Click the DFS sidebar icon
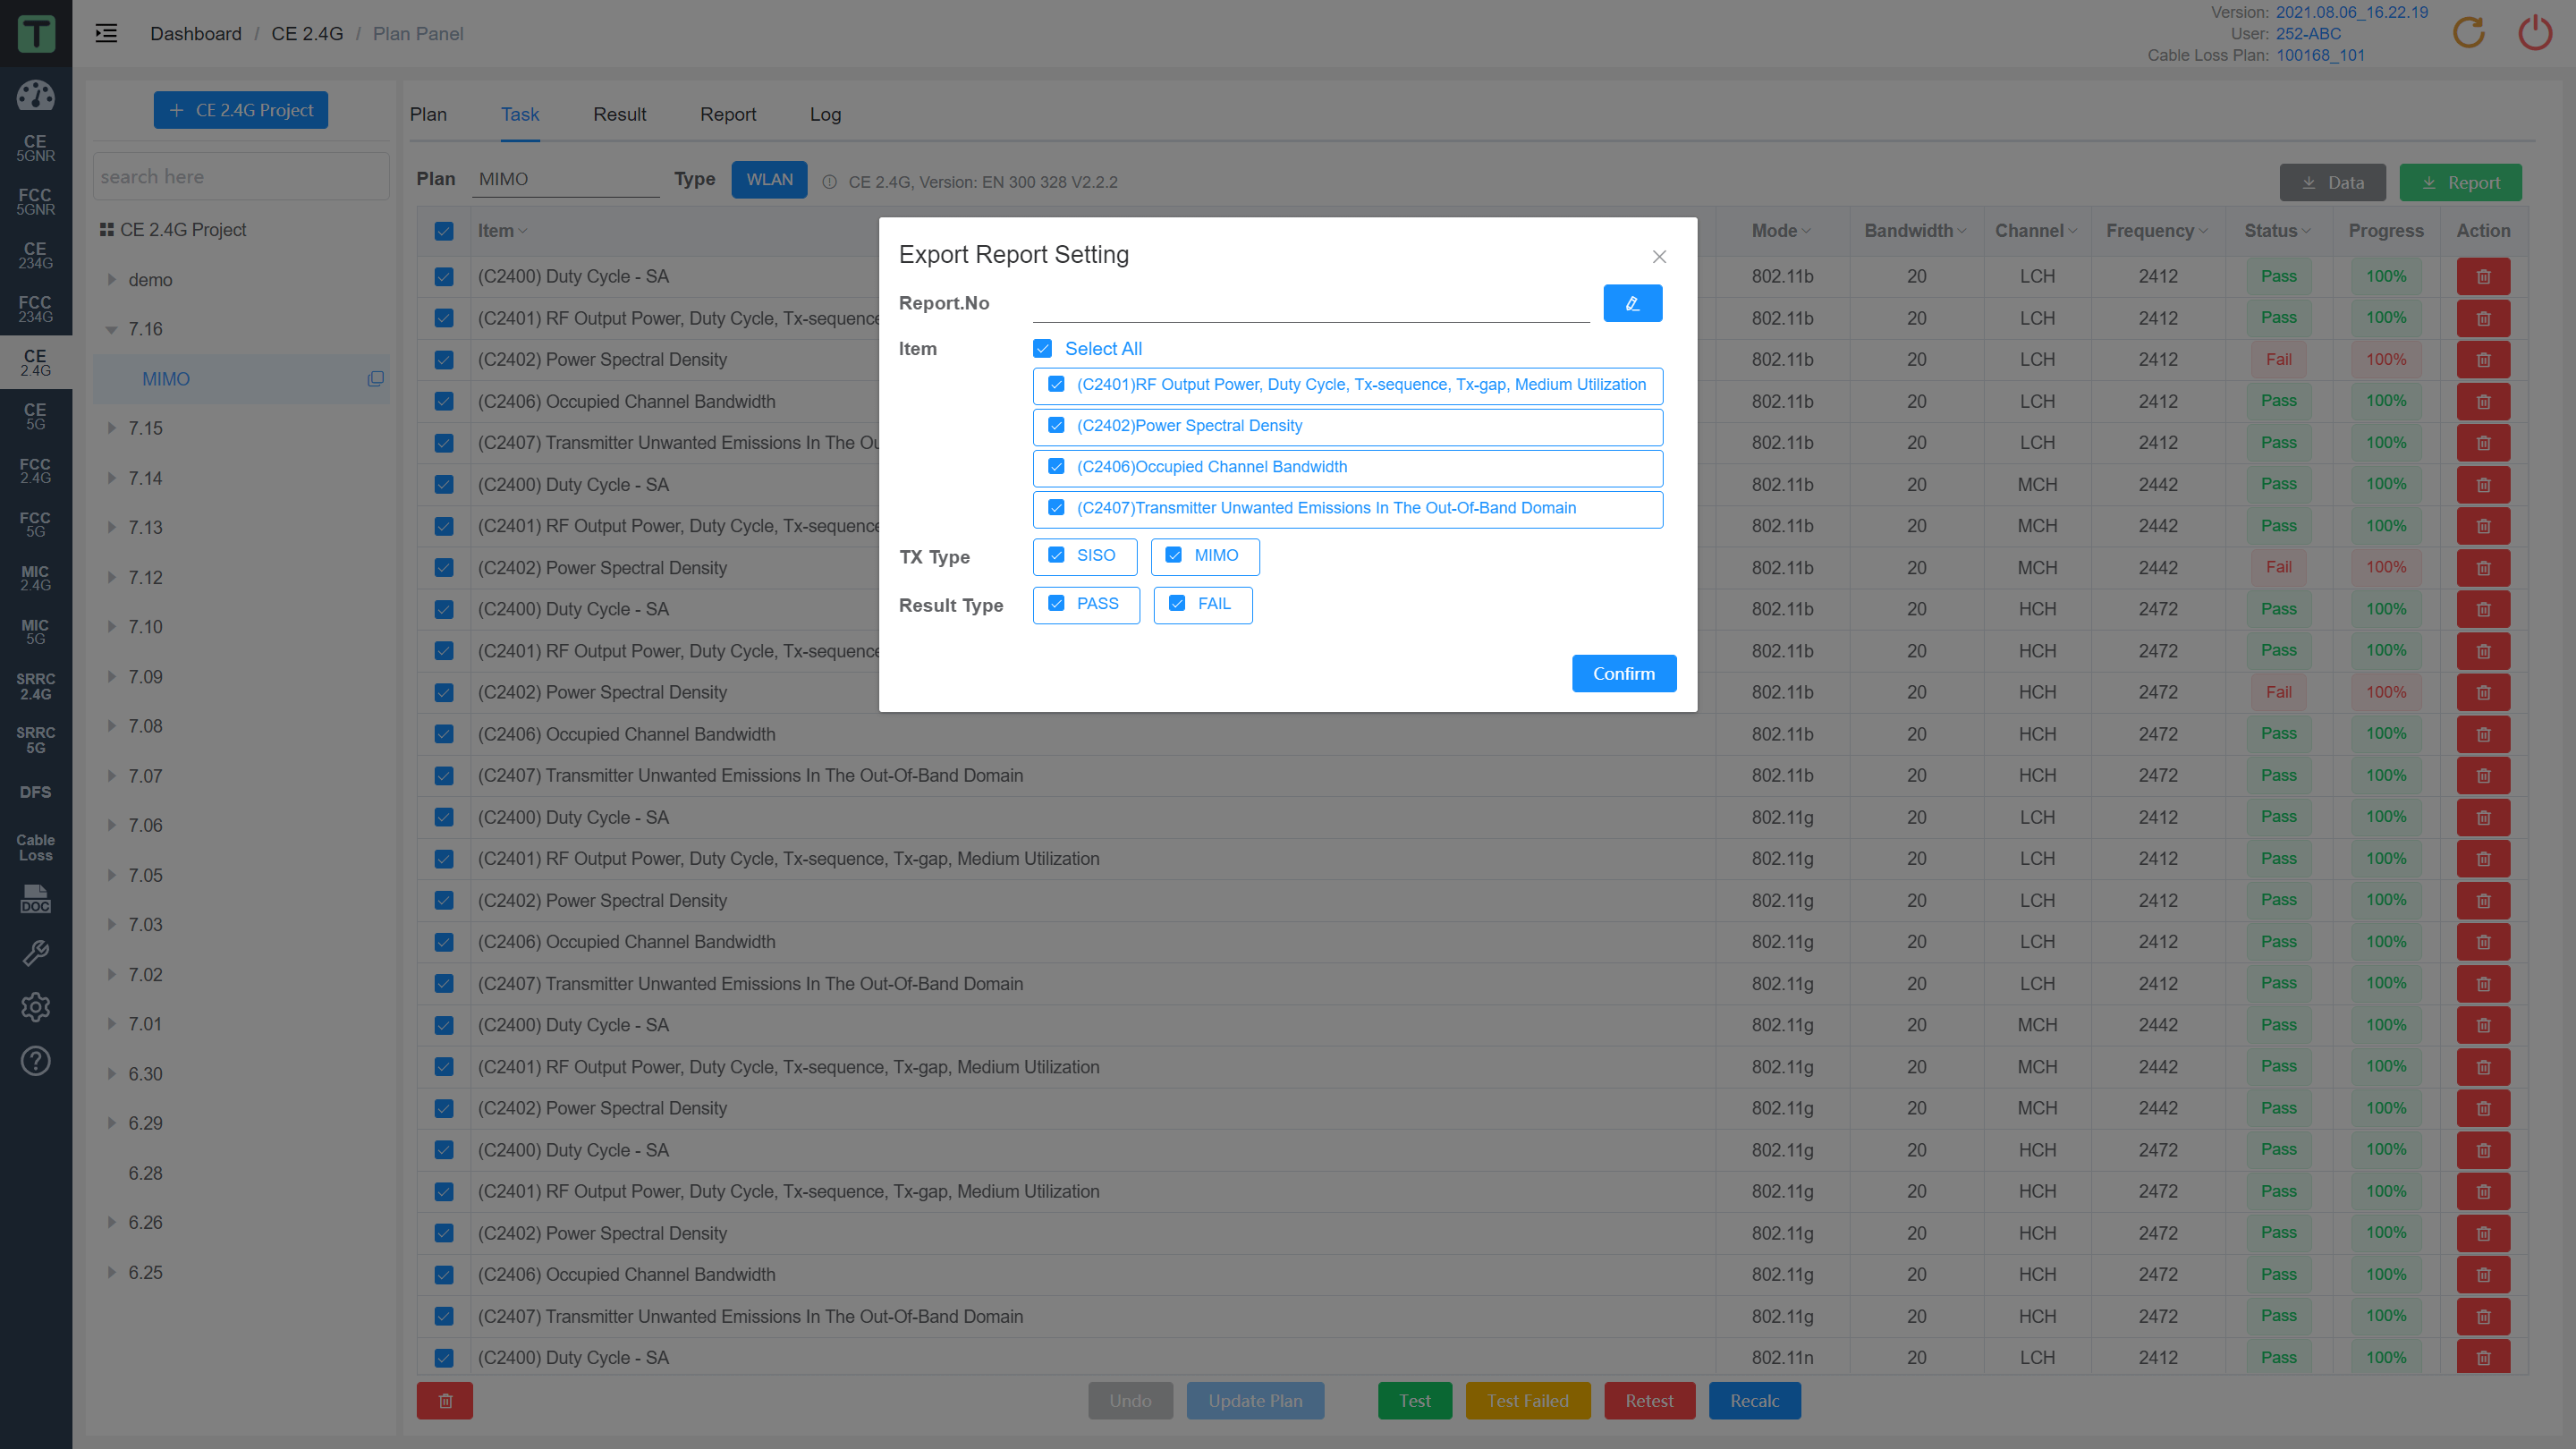 36,791
